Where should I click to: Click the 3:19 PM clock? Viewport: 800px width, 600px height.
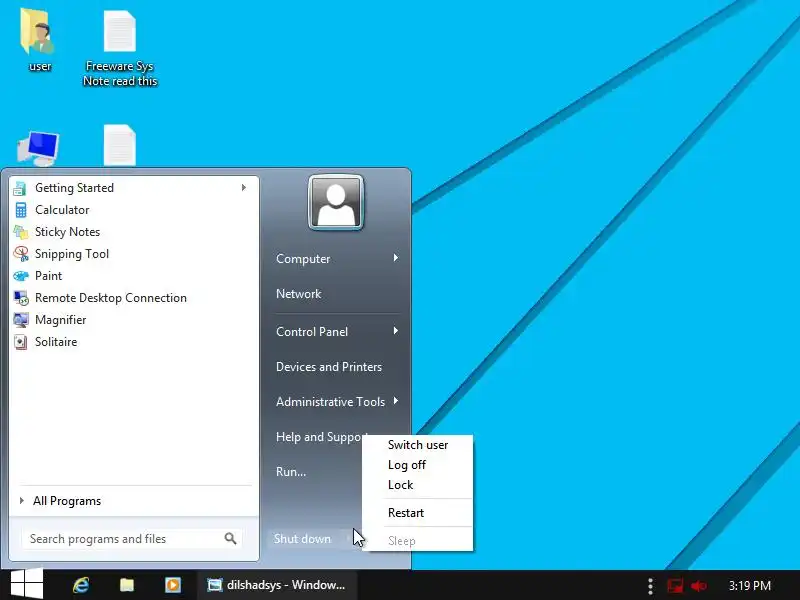click(x=749, y=585)
